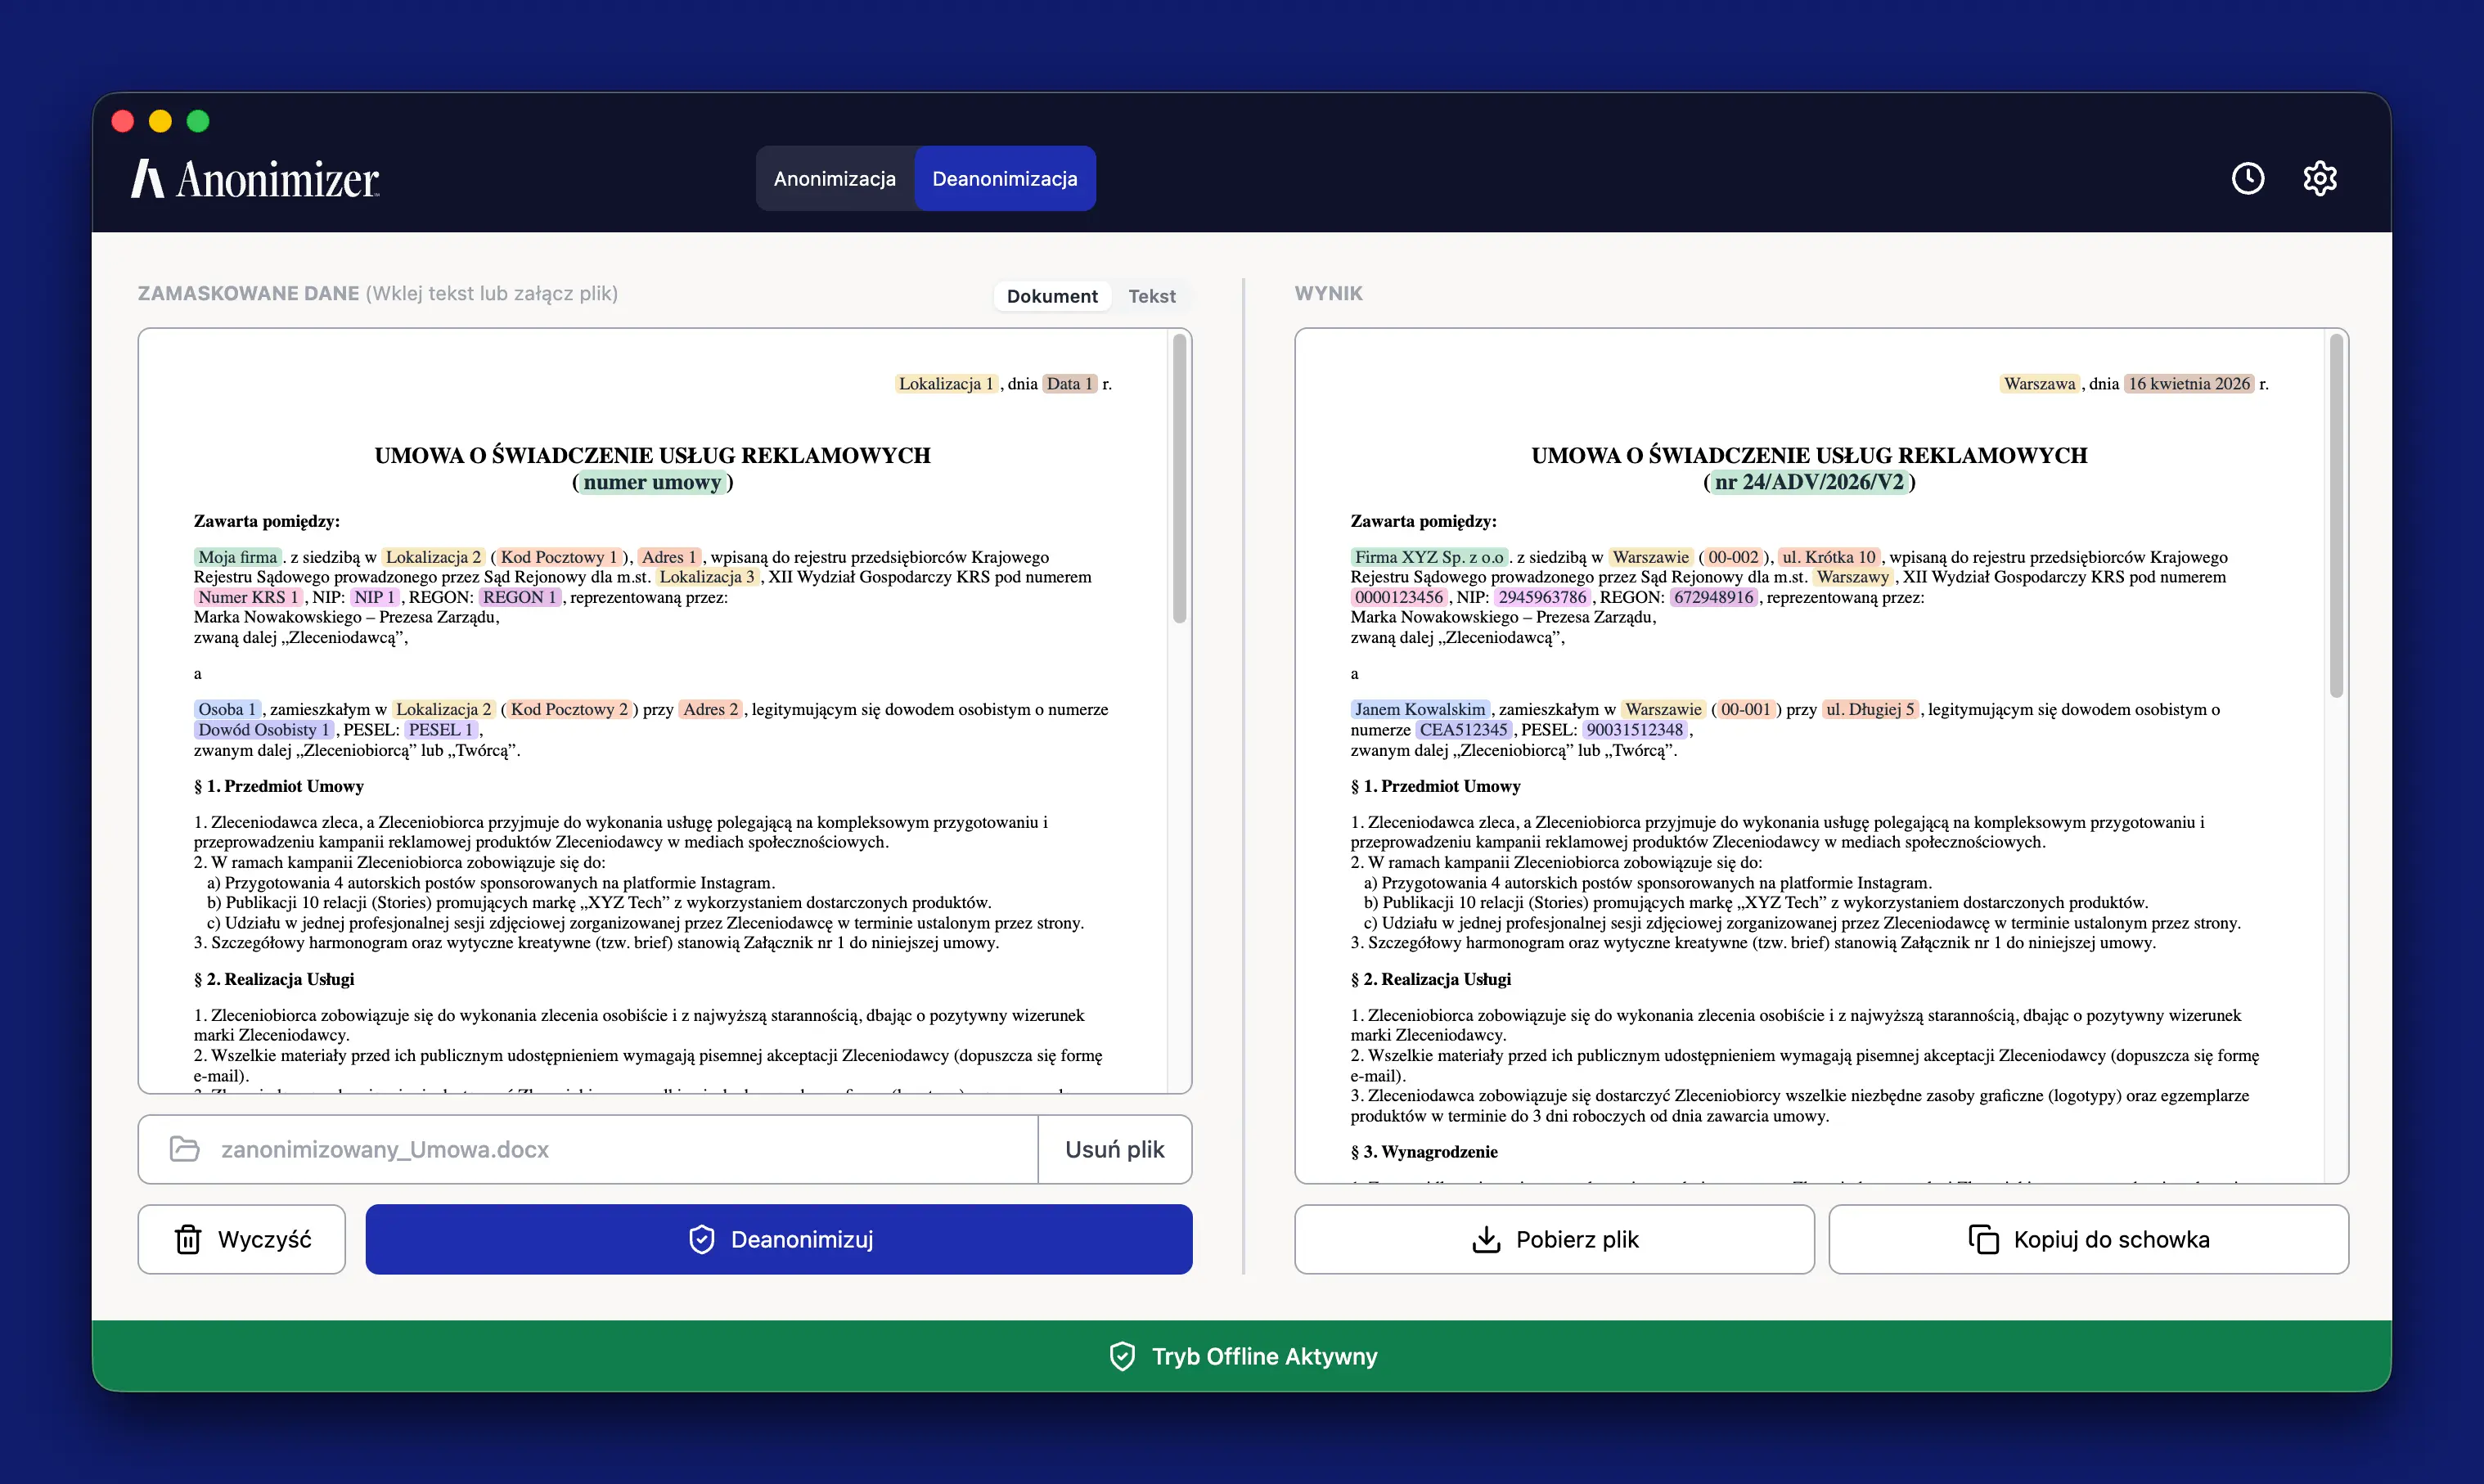Clear input with the Wyczyść button

242,1239
